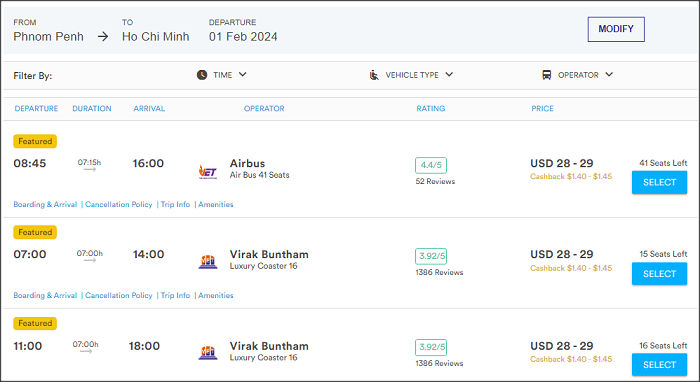This screenshot has width=700, height=382.
Task: Open Boarding & Arrival for 07:00 trip
Action: click(45, 295)
